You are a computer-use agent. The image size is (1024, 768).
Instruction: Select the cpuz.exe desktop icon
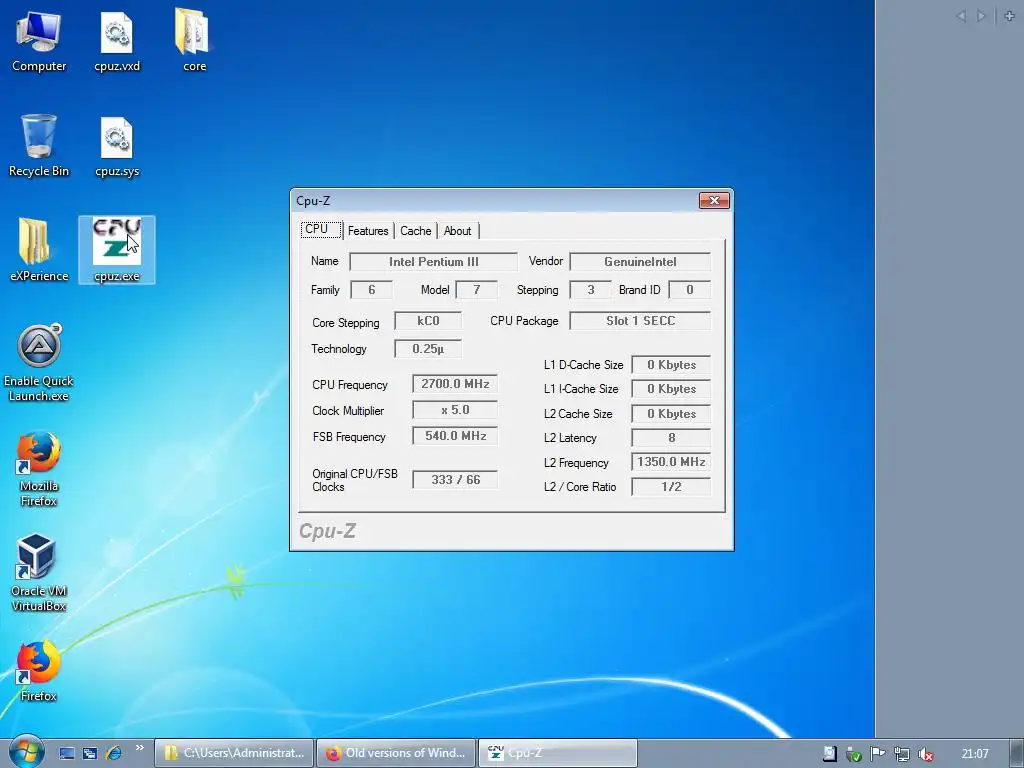point(117,250)
